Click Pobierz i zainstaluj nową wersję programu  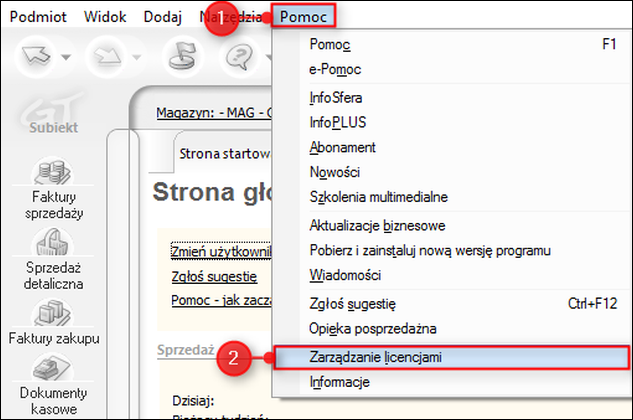coord(430,250)
